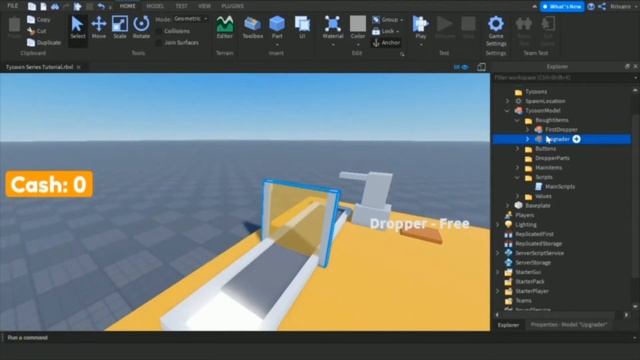Expand the Upgrader model
The height and width of the screenshot is (360, 640).
point(527,139)
